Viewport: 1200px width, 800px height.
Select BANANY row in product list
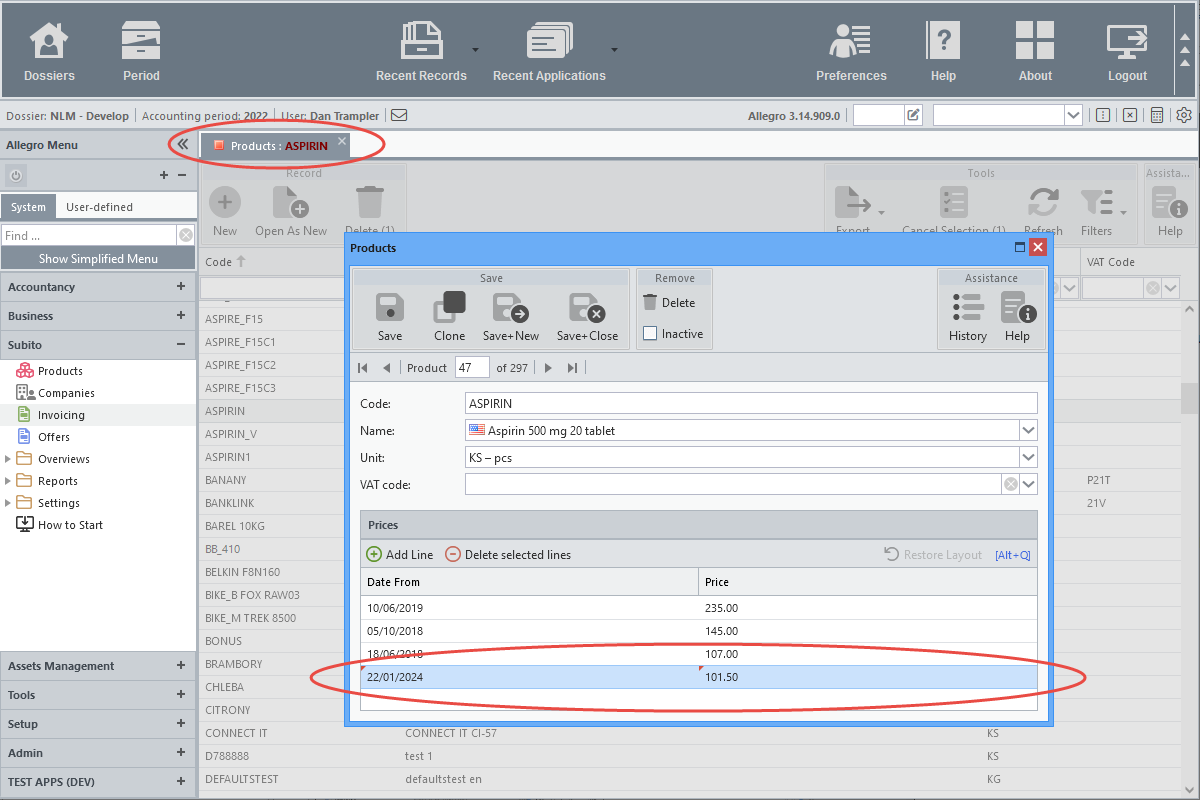[x=272, y=480]
